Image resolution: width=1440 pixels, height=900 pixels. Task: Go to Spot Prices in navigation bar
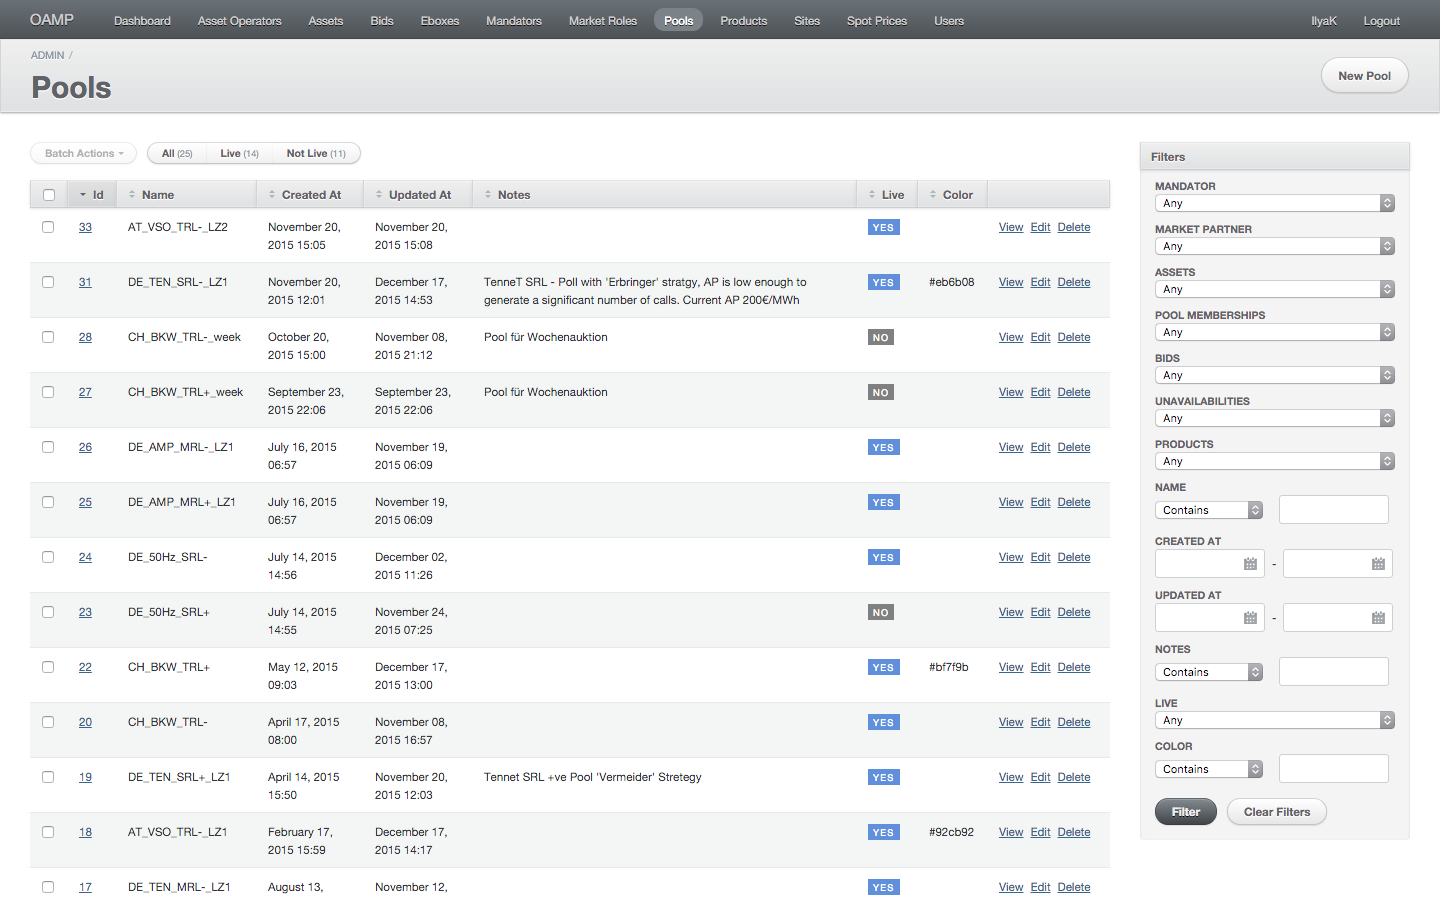coord(876,20)
